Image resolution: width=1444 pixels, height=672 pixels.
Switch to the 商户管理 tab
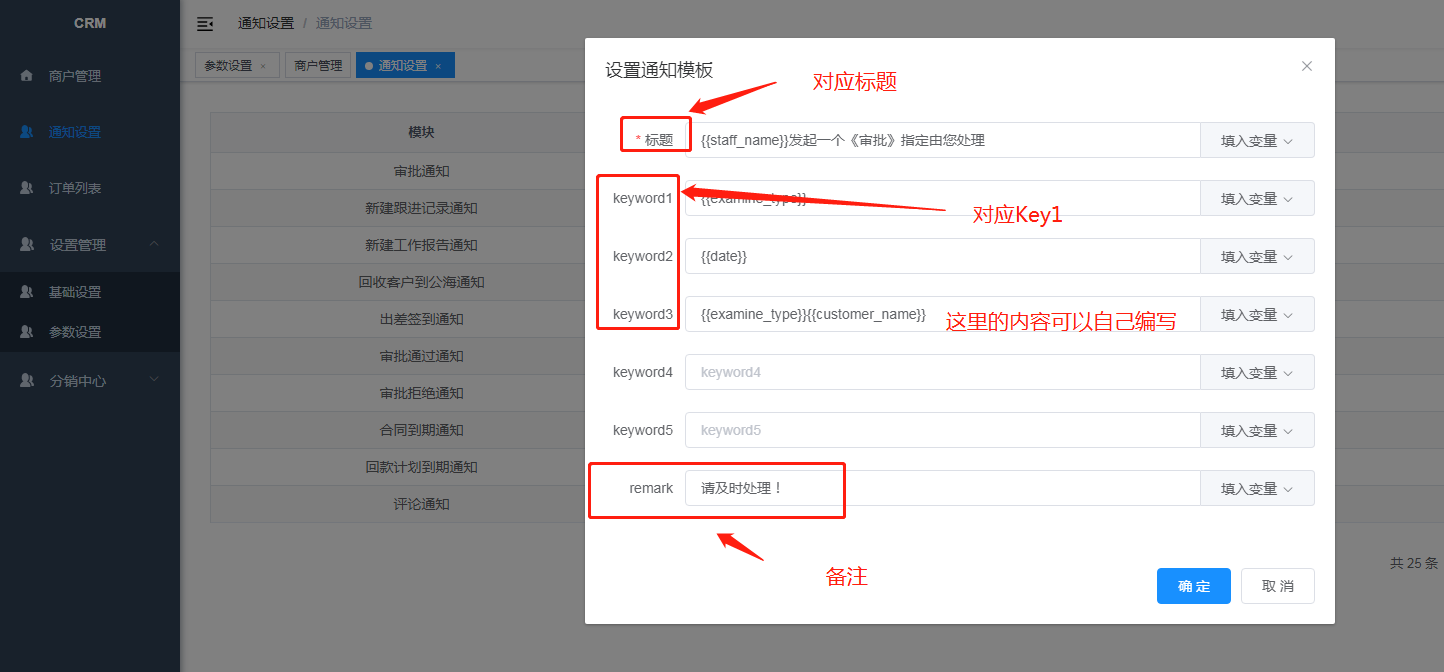(x=318, y=63)
